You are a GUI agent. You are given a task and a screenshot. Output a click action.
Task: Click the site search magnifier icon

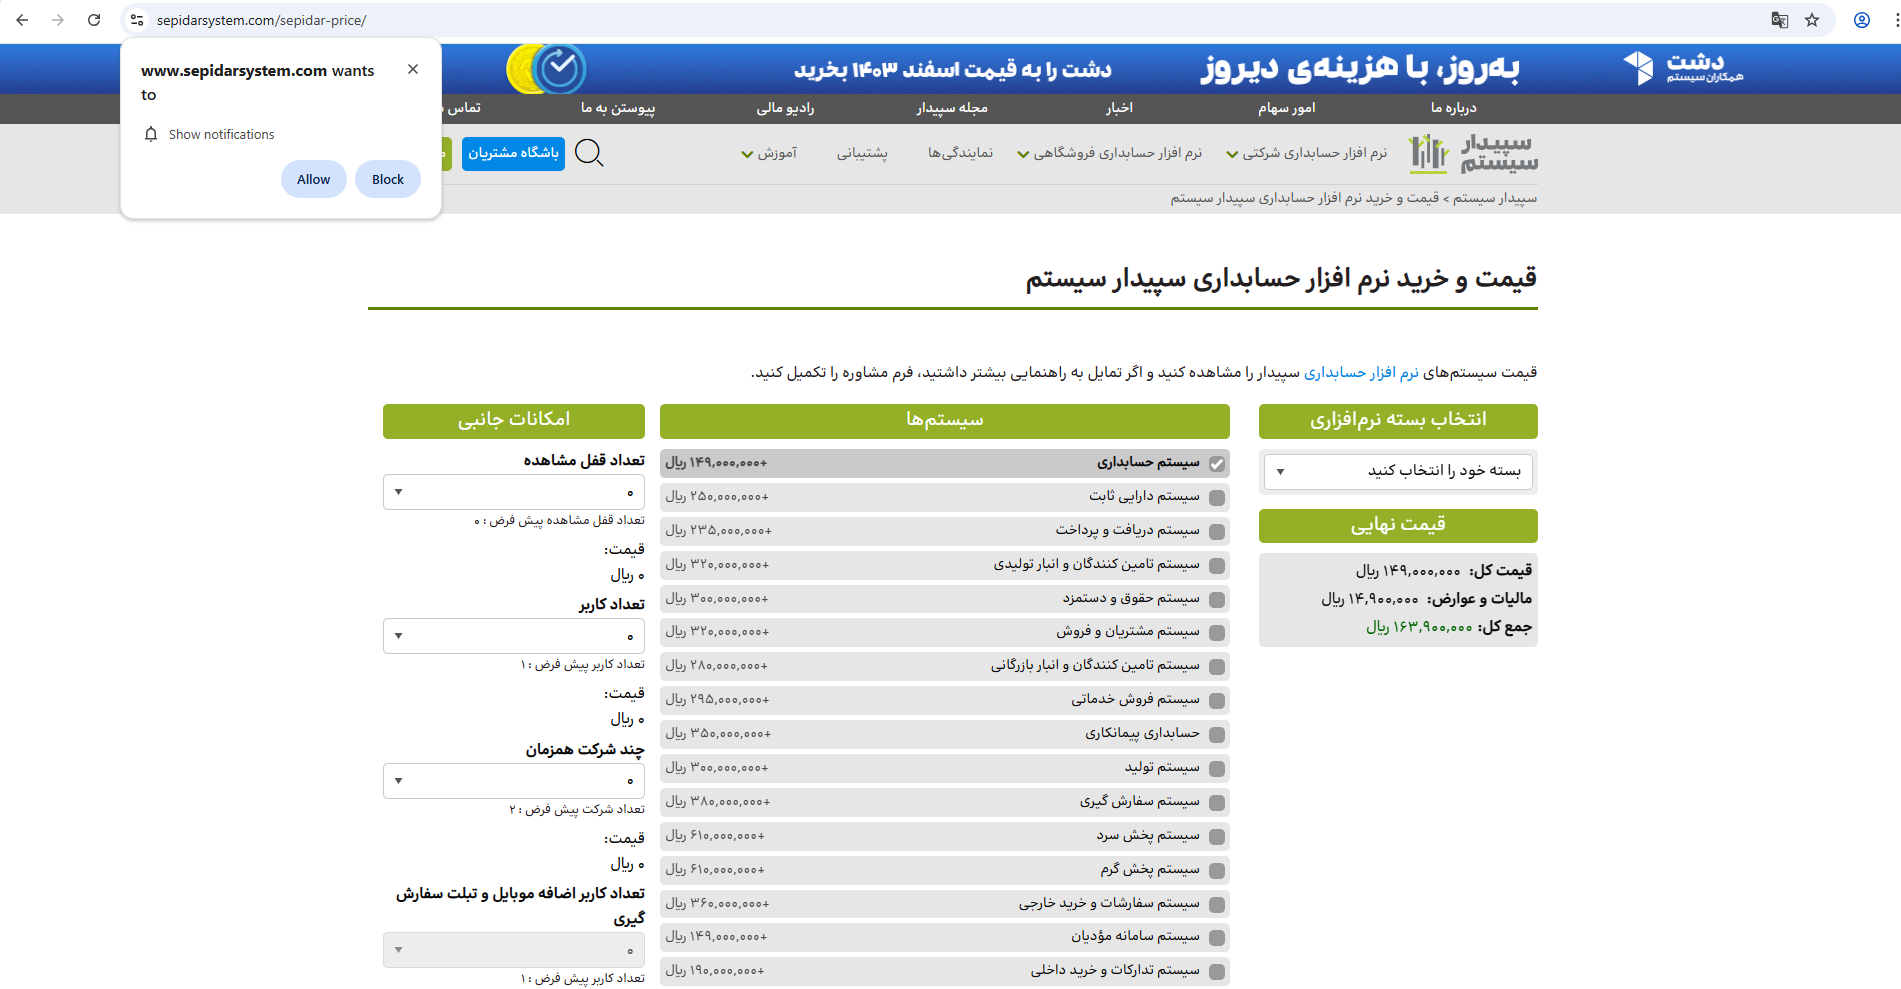point(589,153)
